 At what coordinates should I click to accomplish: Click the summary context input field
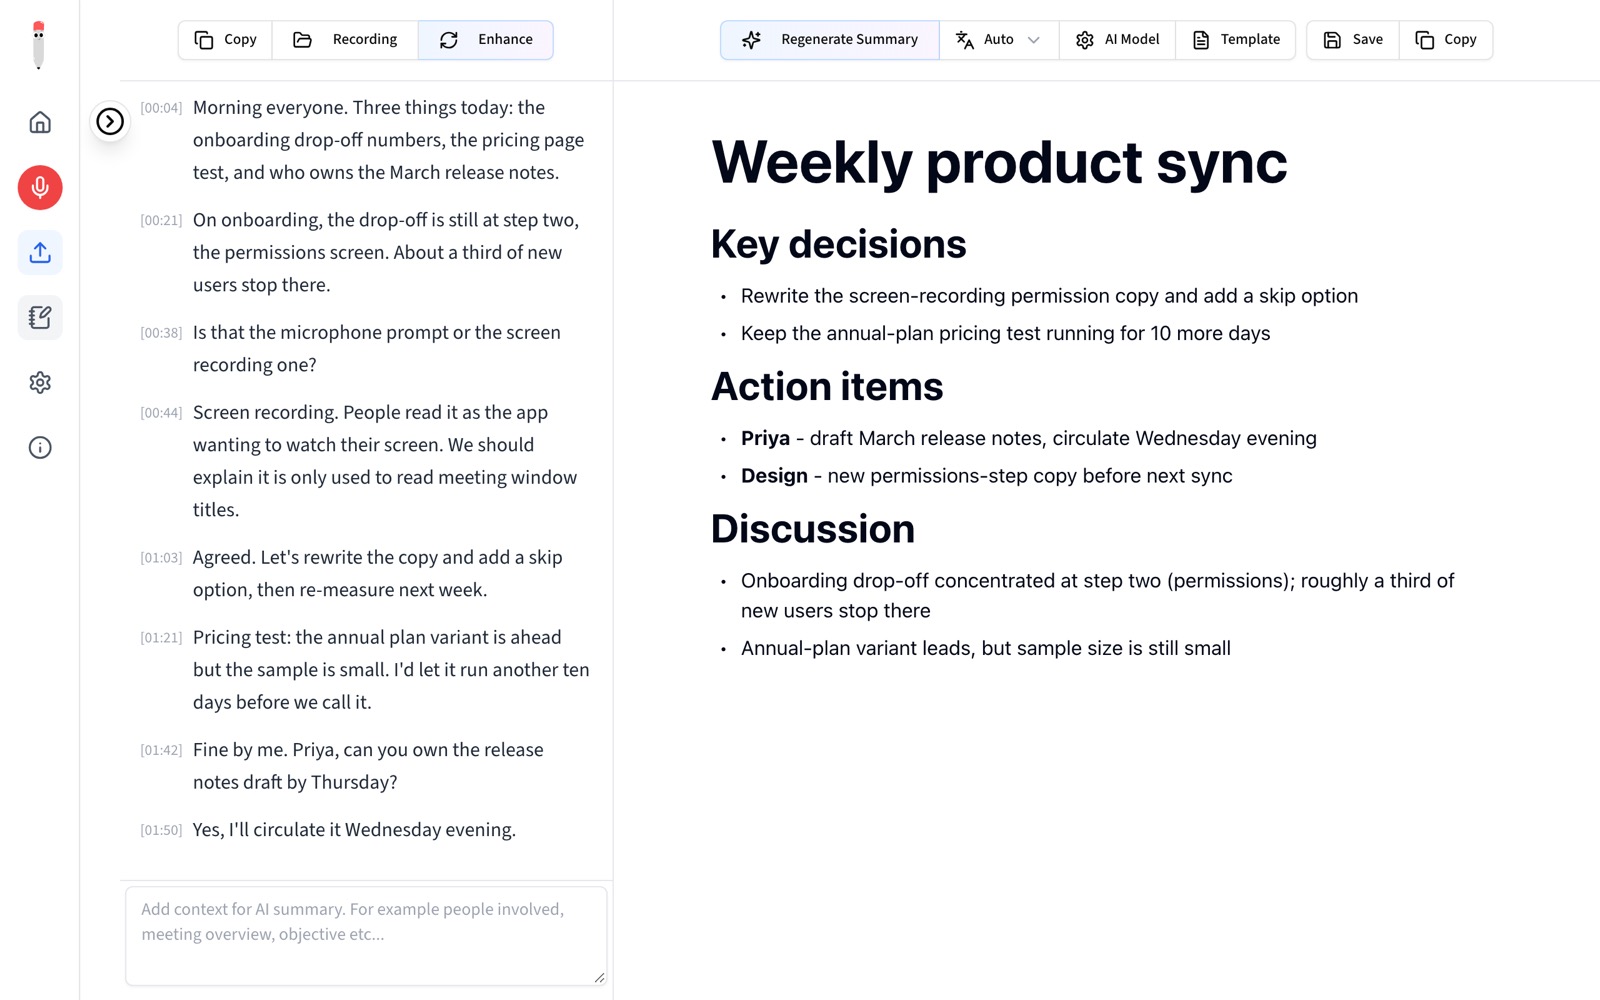click(366, 935)
